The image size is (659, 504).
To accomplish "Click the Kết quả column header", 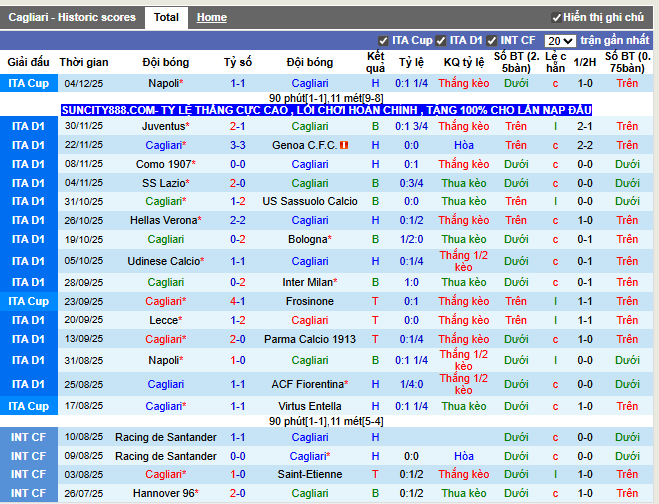I will coord(375,62).
